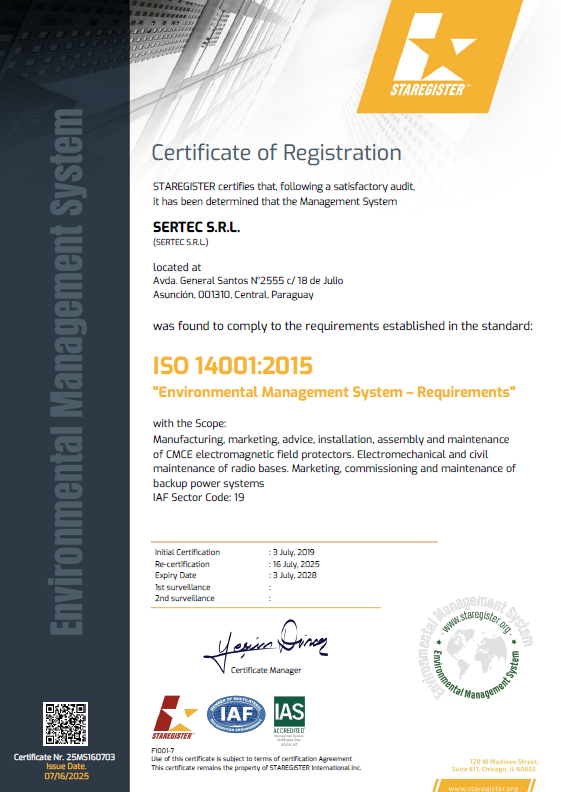This screenshot has height=792, width=561.
Task: Click the vertical Environmental Management System banner
Action: (67, 372)
